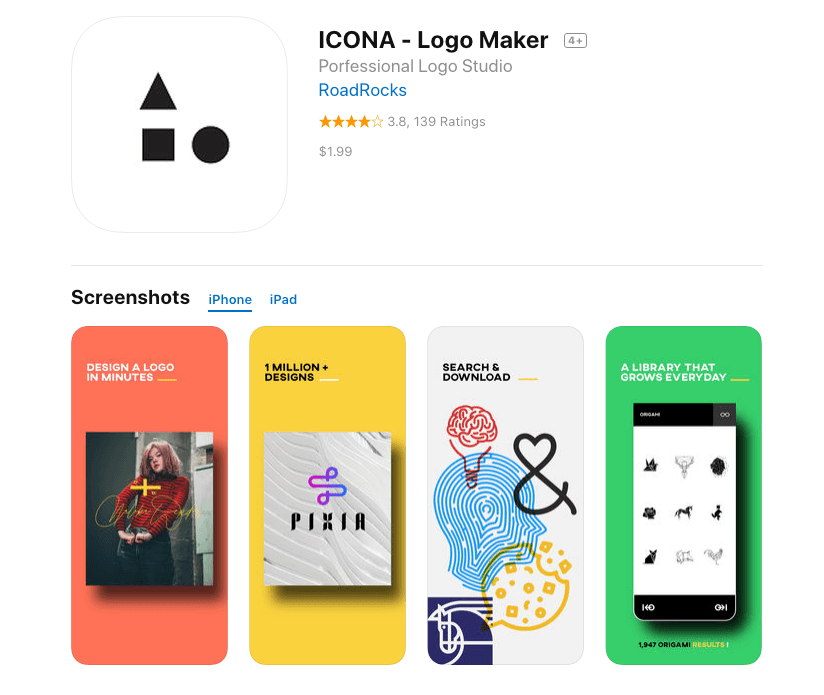Click the infinity icon in origami phone mockup
The width and height of the screenshot is (824, 695).
click(x=725, y=414)
